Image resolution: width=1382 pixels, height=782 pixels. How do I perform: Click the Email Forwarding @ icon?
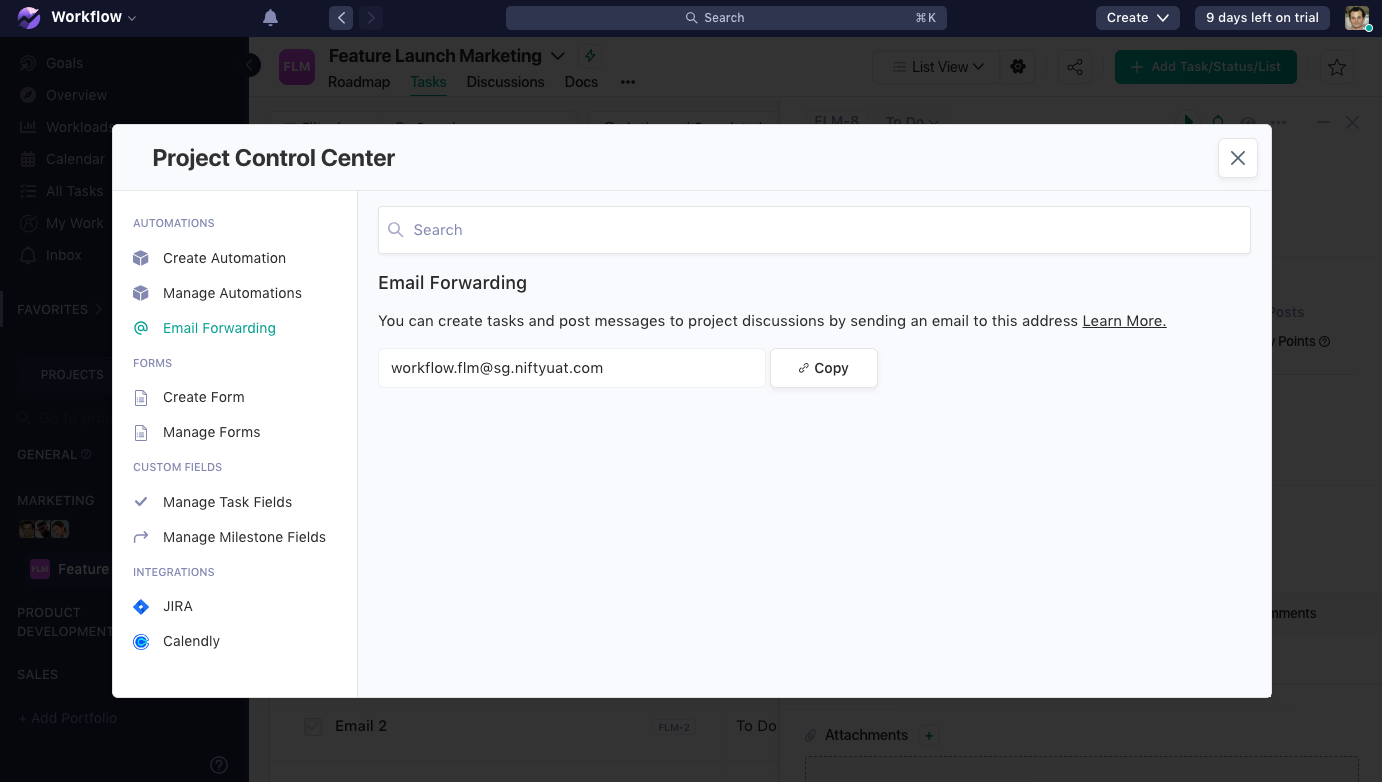pos(141,328)
